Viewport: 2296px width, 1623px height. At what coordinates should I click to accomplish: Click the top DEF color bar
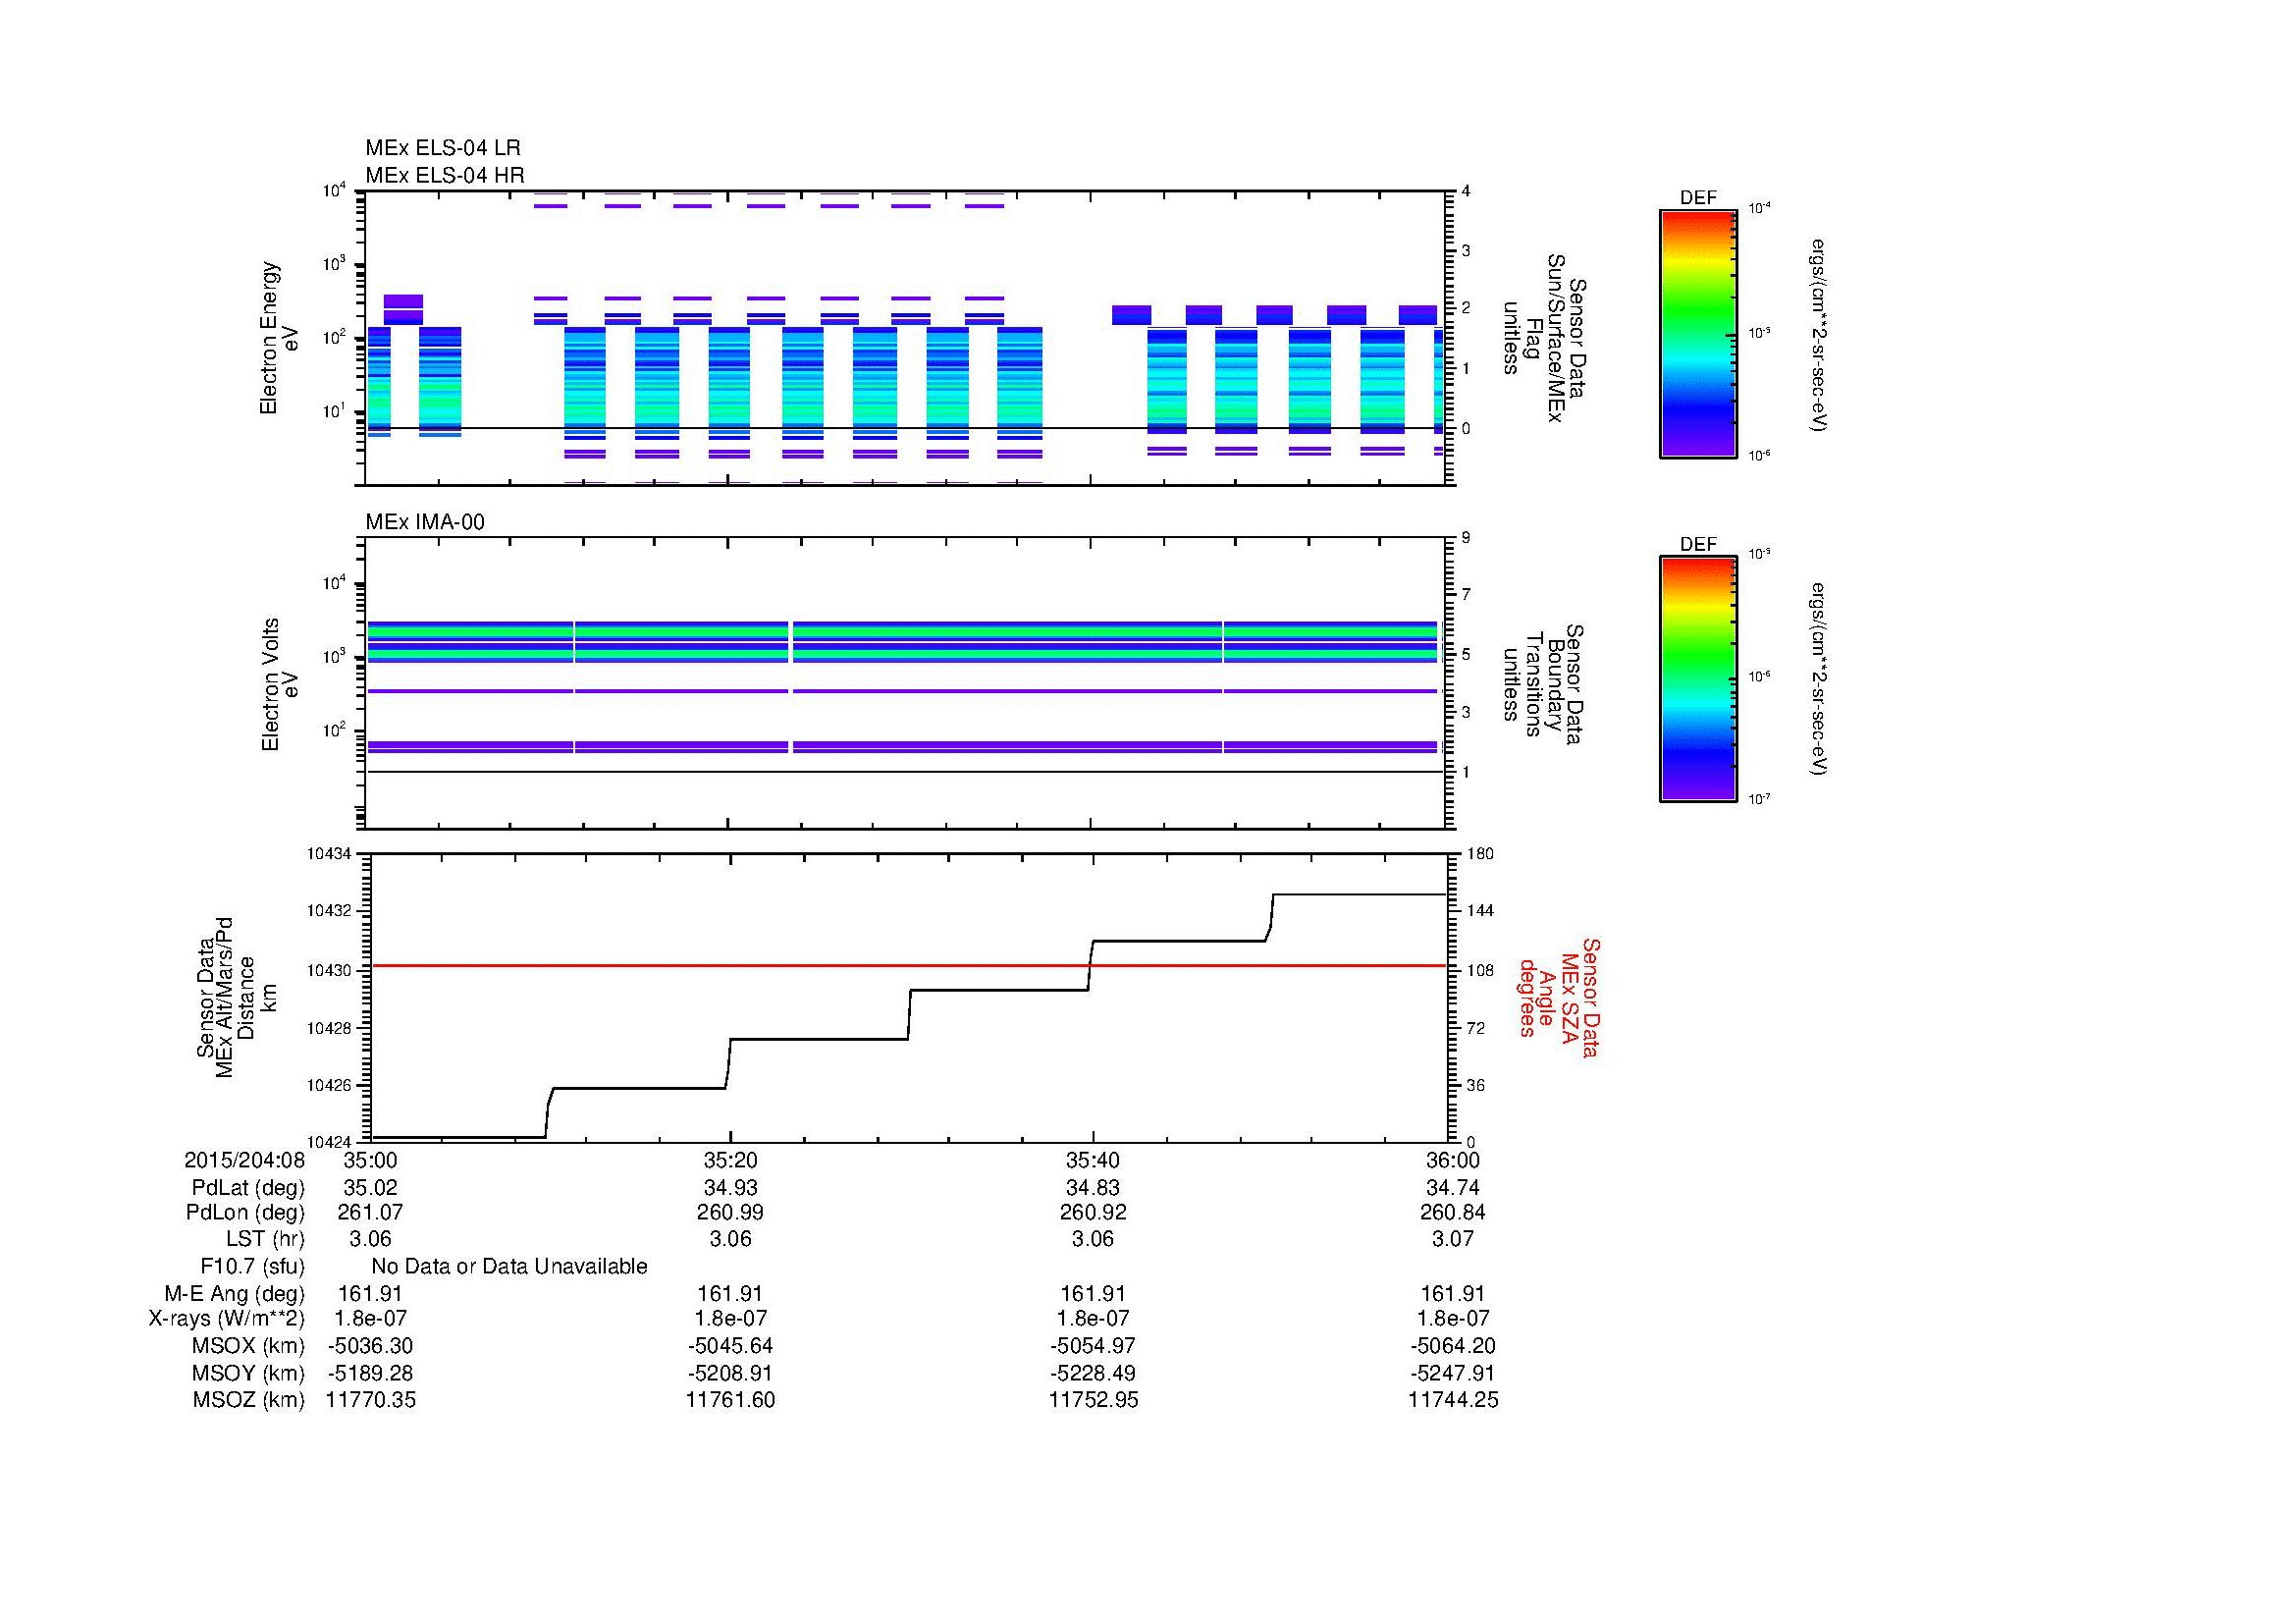tap(1698, 333)
